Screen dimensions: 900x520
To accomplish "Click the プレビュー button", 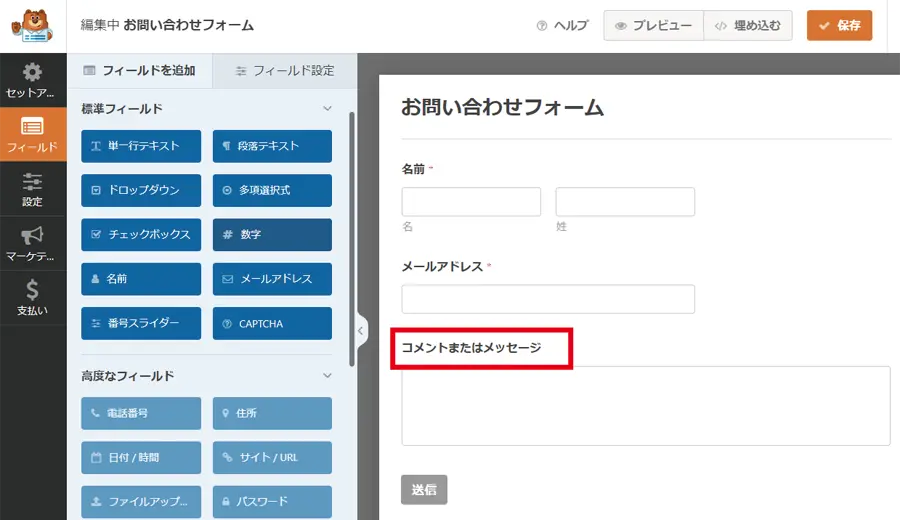I will (x=654, y=25).
